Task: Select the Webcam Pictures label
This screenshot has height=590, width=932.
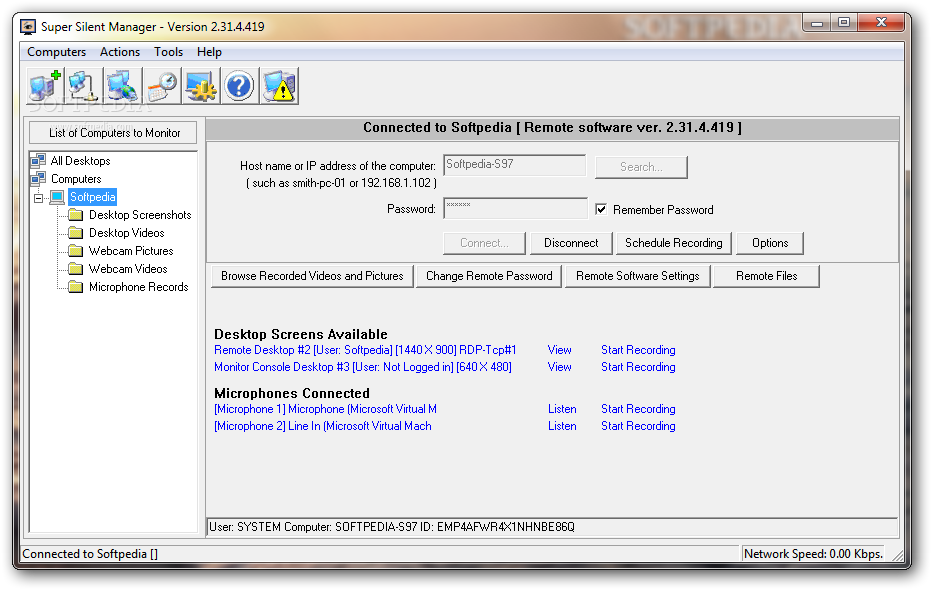Action: coord(131,251)
